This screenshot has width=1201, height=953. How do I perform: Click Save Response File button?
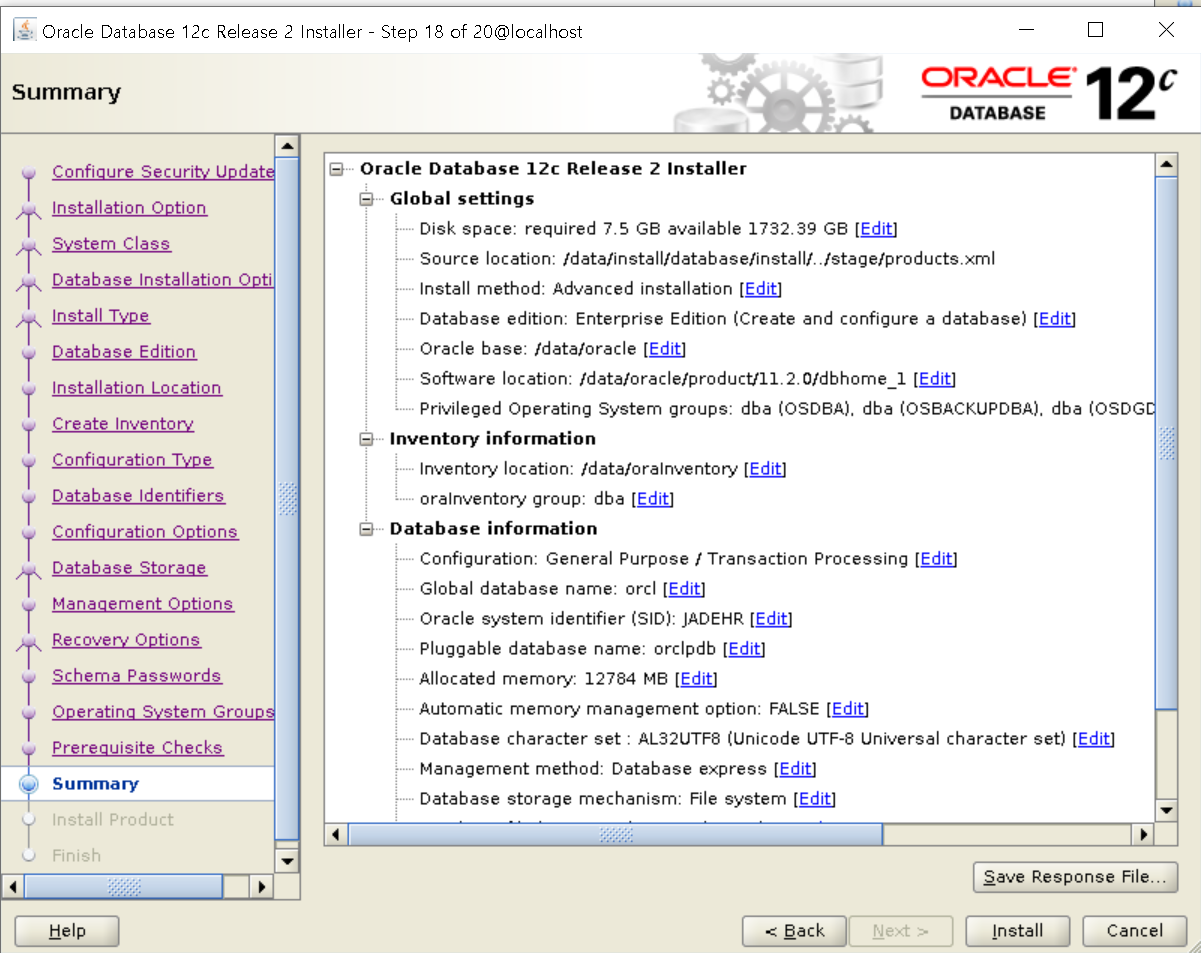(1075, 877)
